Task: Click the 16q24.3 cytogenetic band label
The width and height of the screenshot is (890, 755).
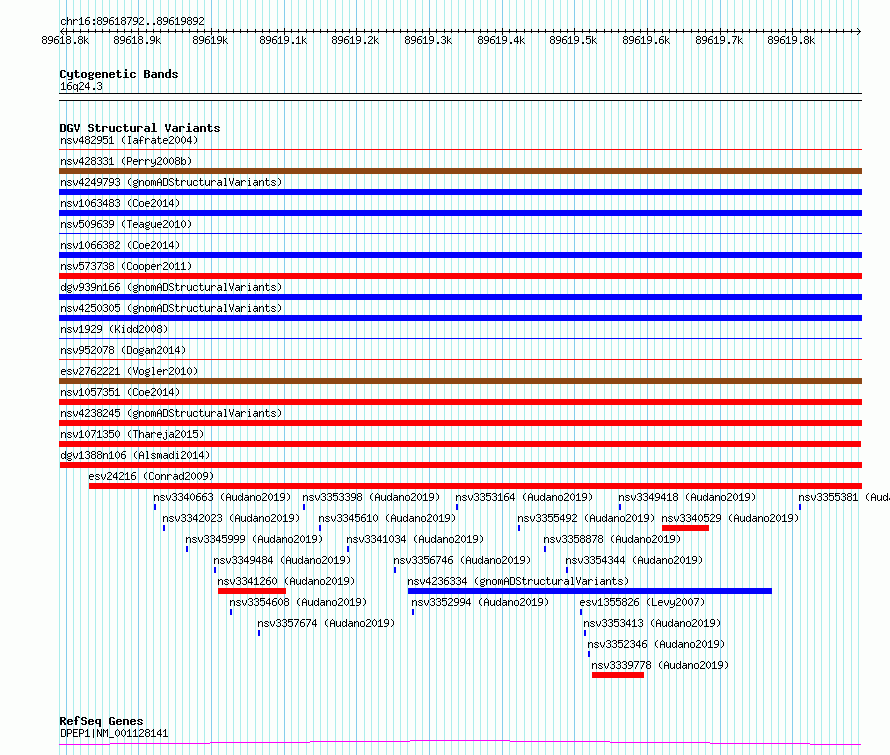Action: [81, 86]
